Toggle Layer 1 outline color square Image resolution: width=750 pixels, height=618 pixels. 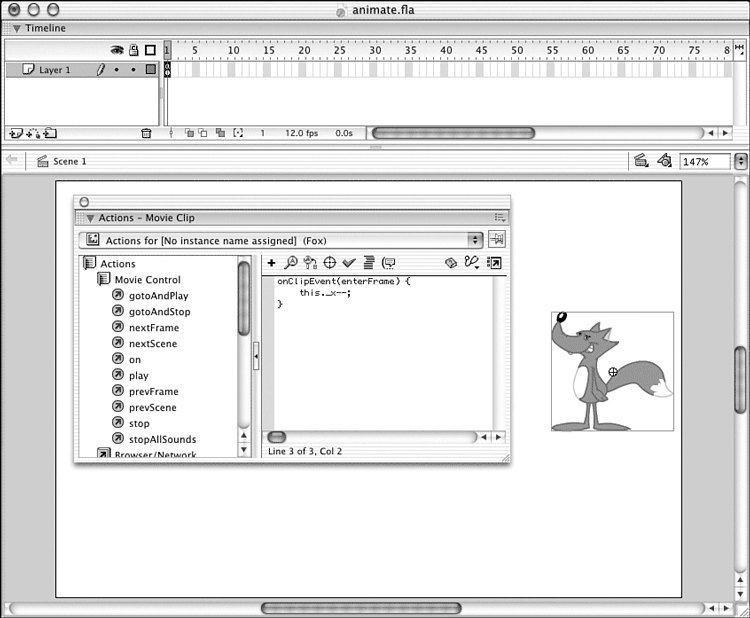tap(151, 69)
